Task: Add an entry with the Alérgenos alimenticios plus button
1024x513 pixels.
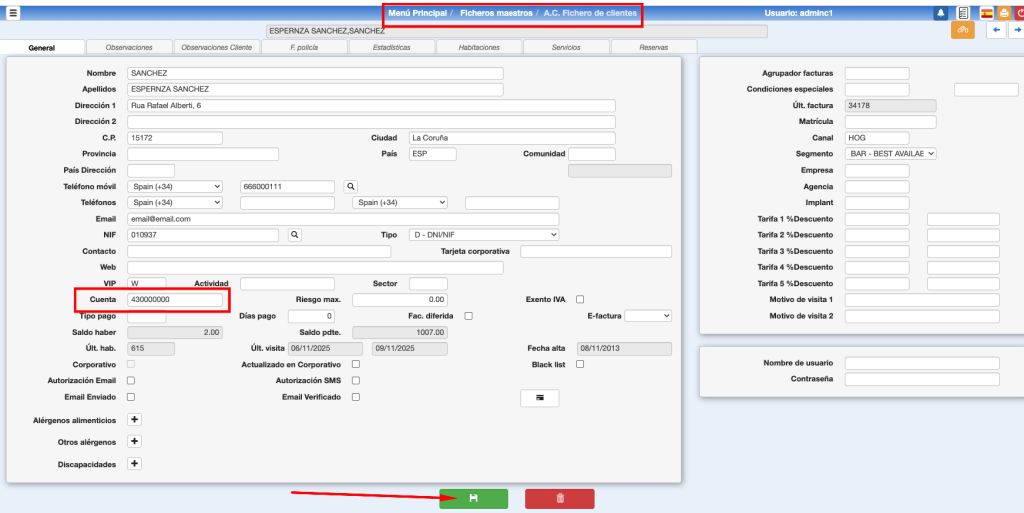Action: [x=135, y=420]
